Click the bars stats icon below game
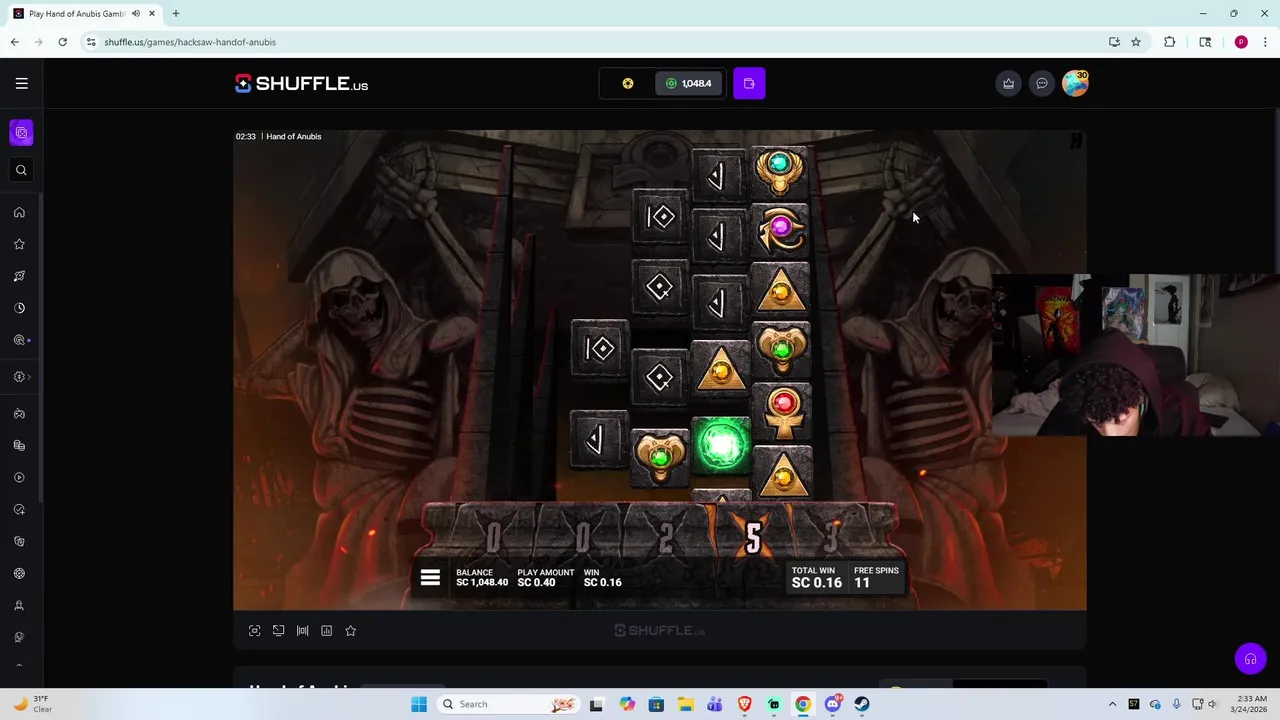Image resolution: width=1280 pixels, height=720 pixels. click(302, 631)
